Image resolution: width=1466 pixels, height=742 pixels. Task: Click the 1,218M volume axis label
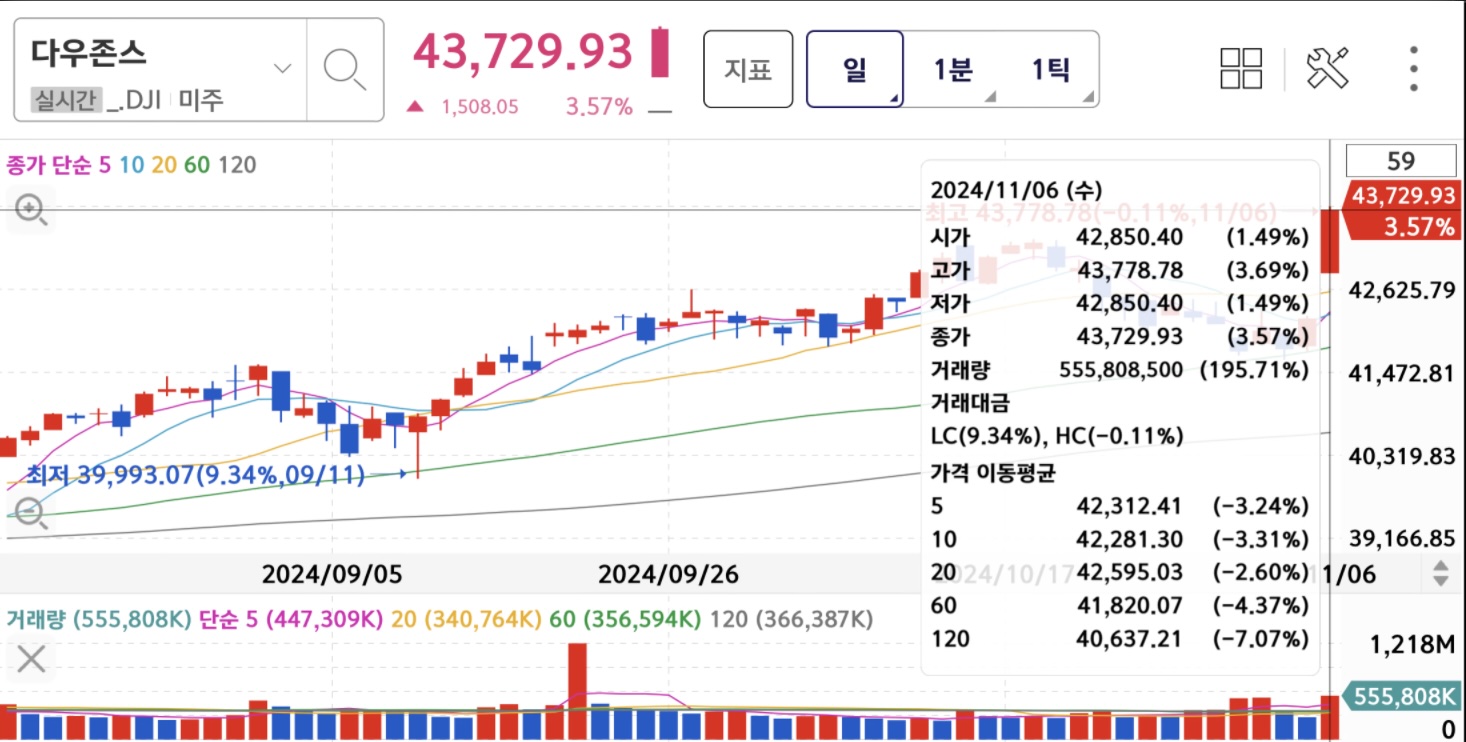1413,646
